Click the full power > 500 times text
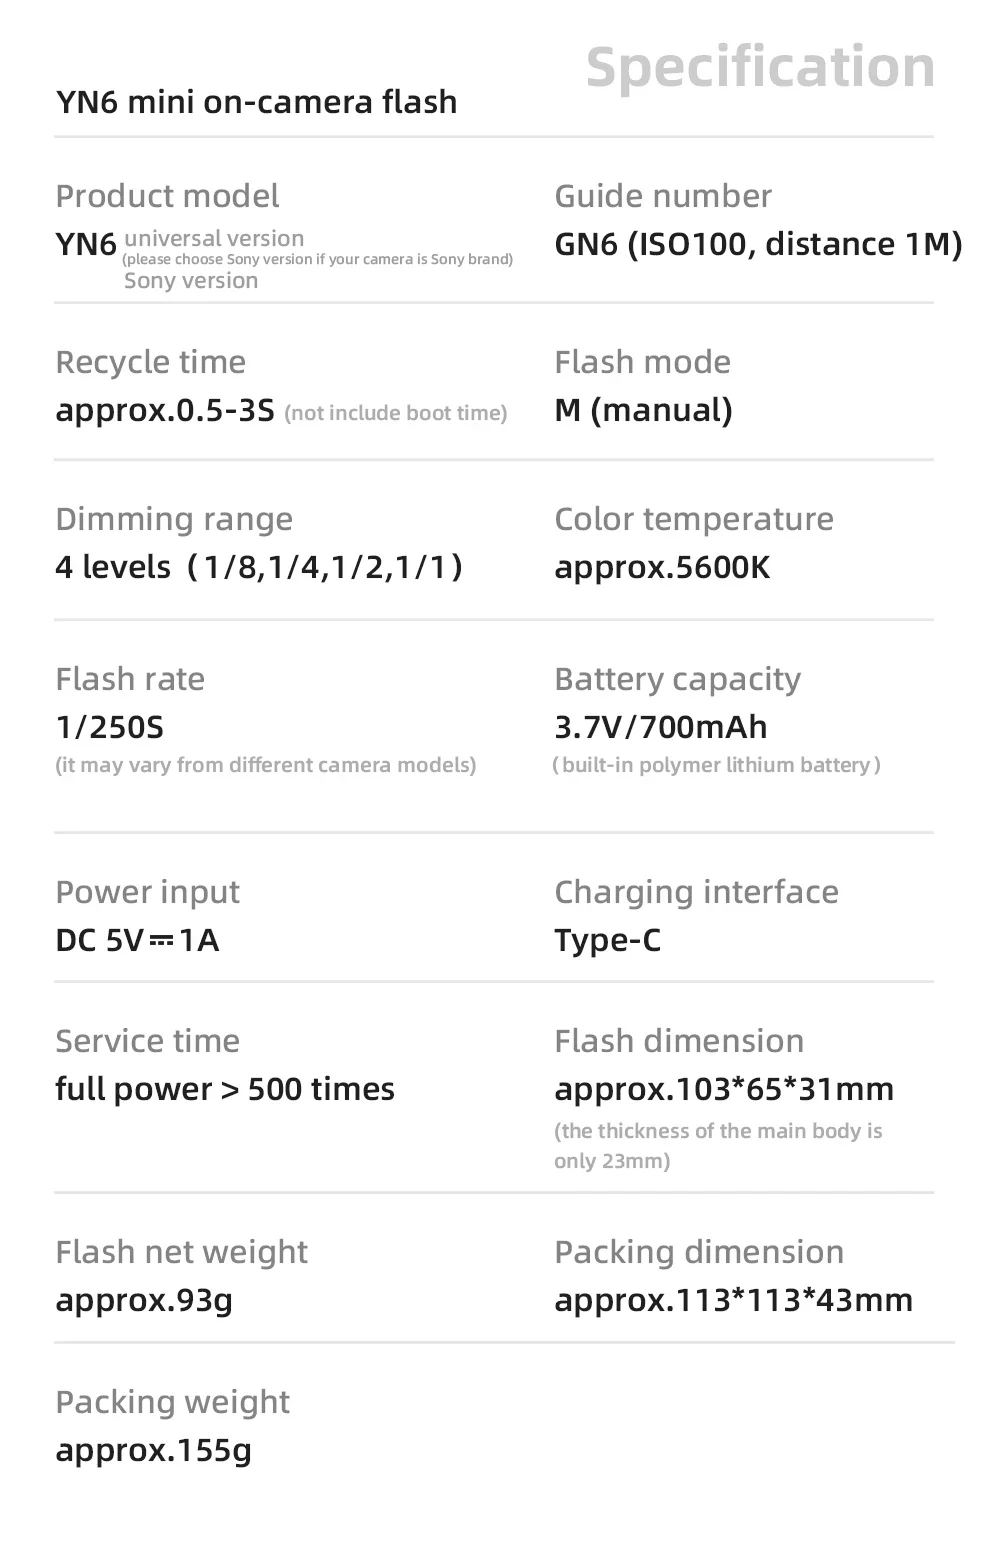Image resolution: width=990 pixels, height=1547 pixels. pos(225,1089)
